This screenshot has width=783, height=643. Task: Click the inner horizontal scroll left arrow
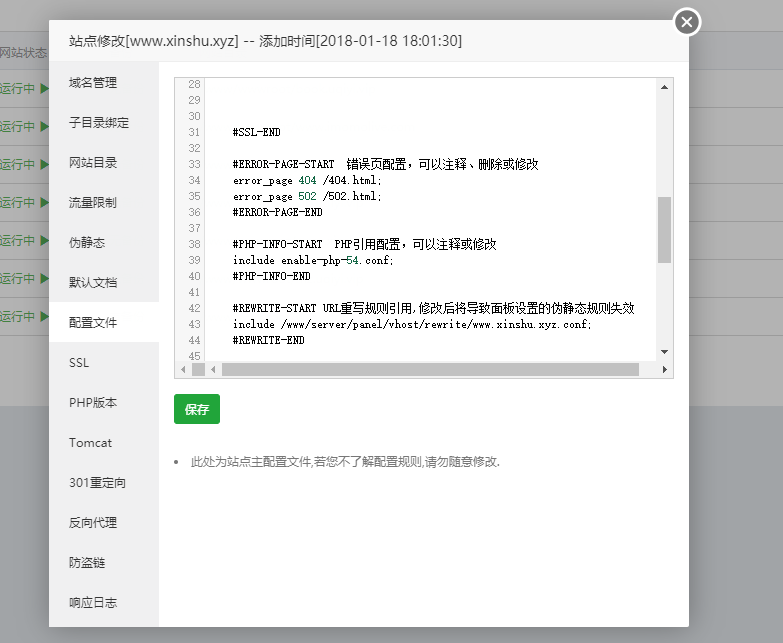[x=213, y=369]
